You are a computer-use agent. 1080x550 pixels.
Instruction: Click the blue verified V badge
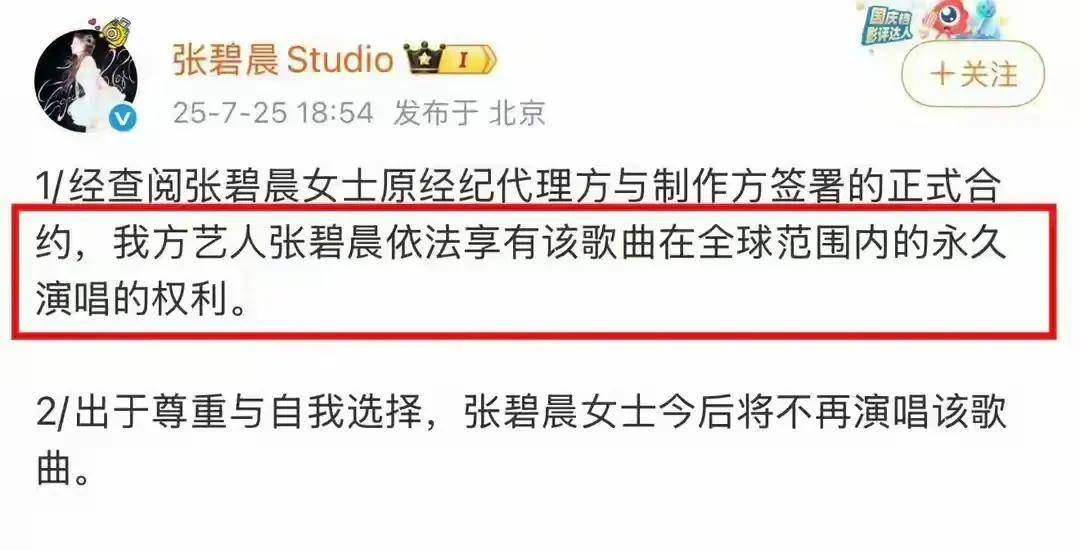123,119
